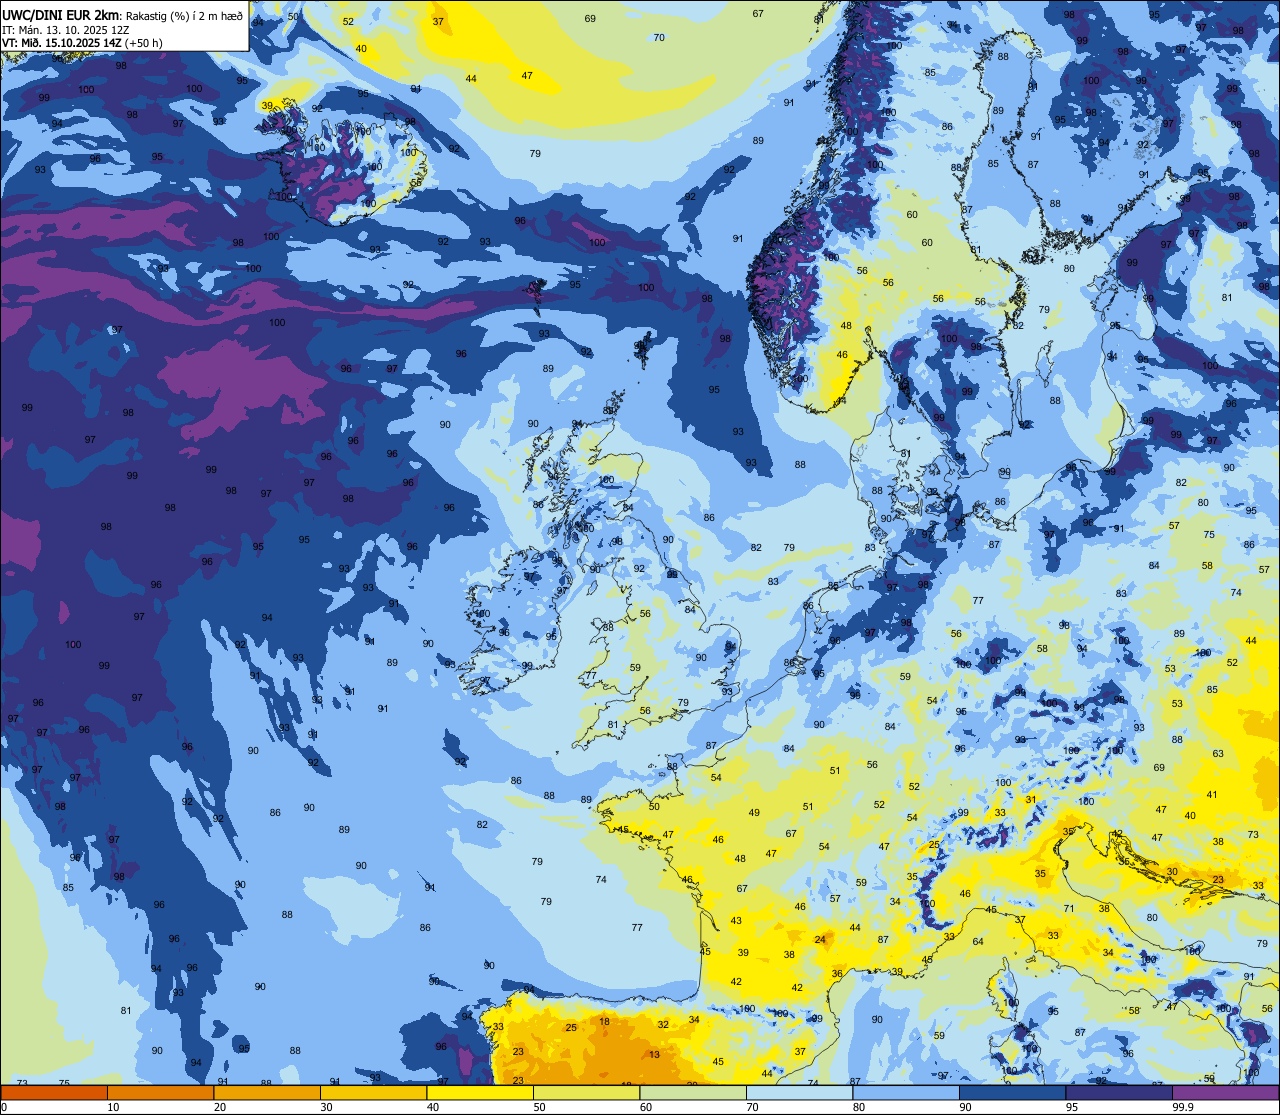Click the humidity value '18' in northern Spain
The width and height of the screenshot is (1280, 1115).
(604, 1021)
